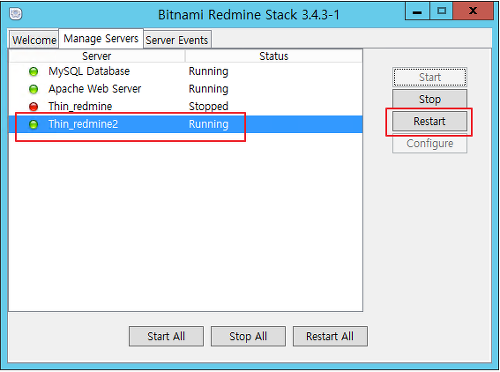This screenshot has height=372, width=500.
Task: Click the Running status of MySQL Database
Action: point(209,72)
